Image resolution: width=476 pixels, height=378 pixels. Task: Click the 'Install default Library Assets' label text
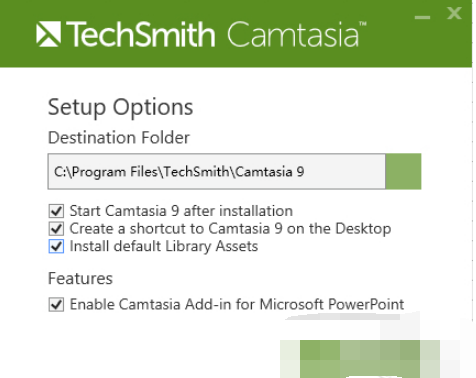point(164,247)
